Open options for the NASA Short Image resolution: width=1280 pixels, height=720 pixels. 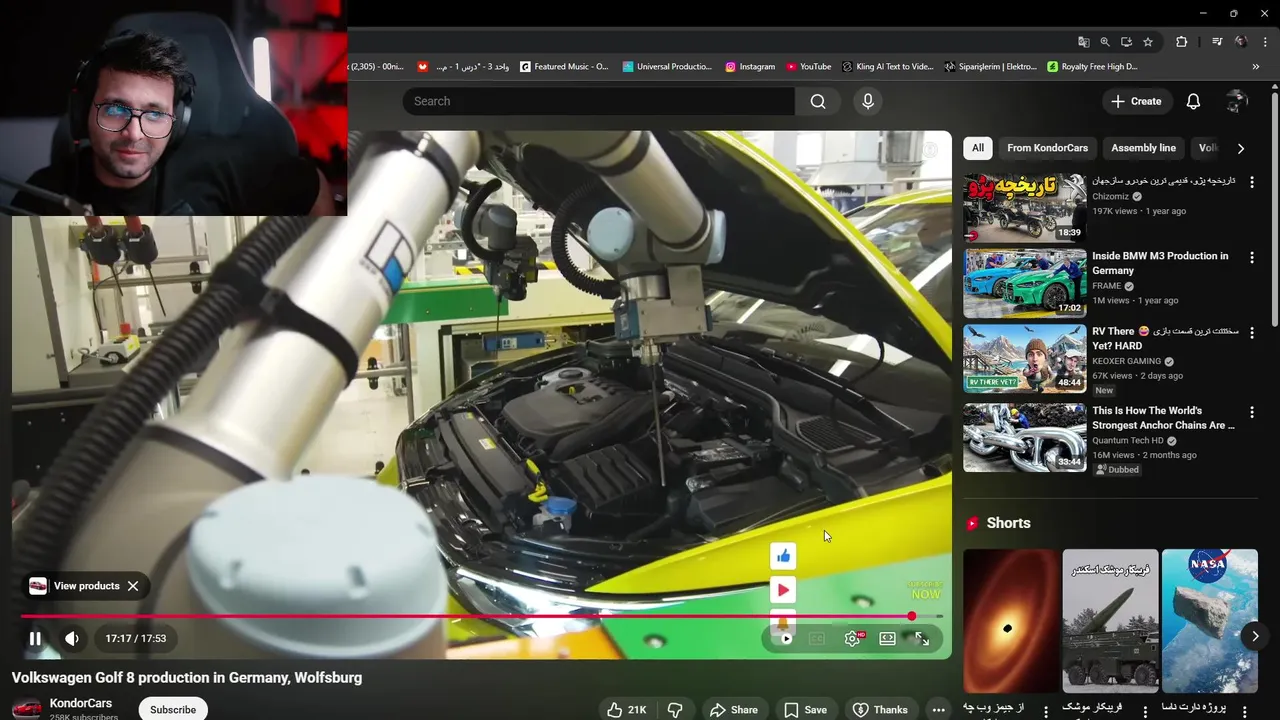[x=1244, y=711]
